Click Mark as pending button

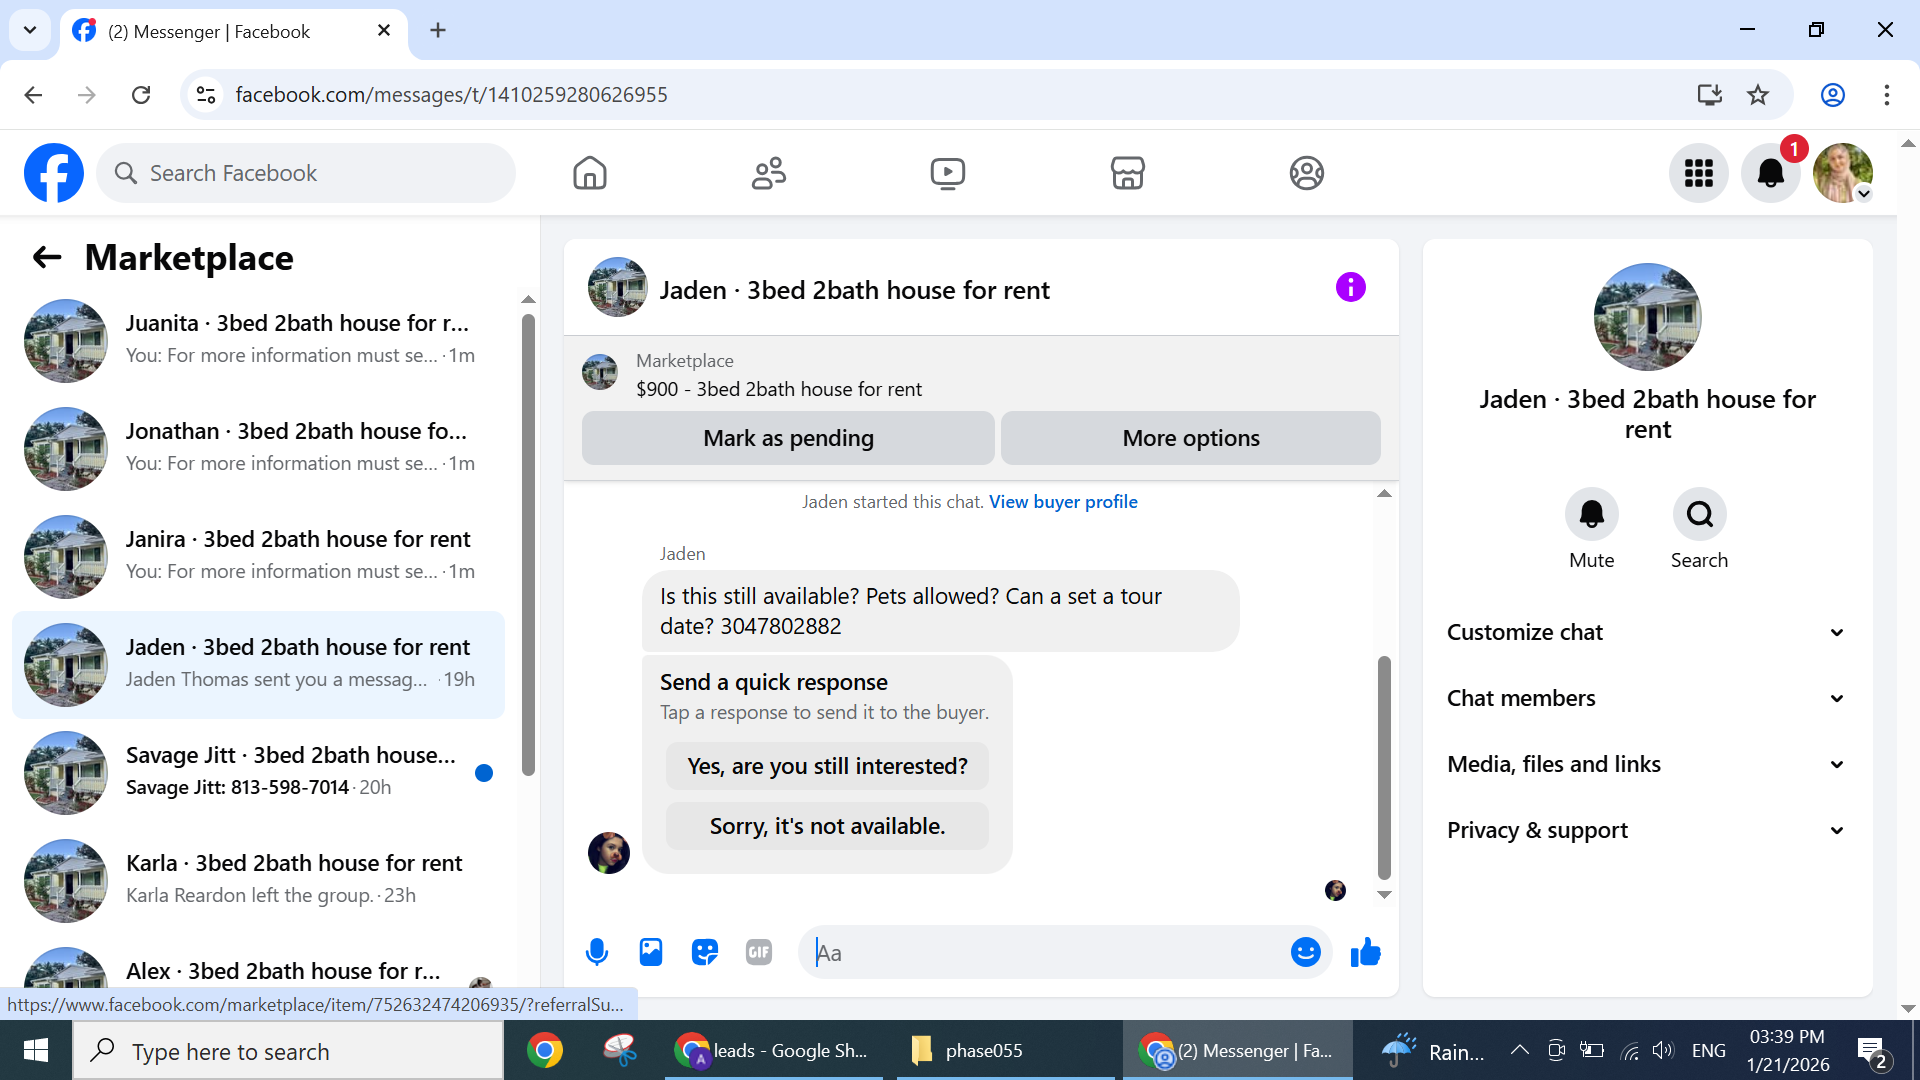[x=788, y=438]
